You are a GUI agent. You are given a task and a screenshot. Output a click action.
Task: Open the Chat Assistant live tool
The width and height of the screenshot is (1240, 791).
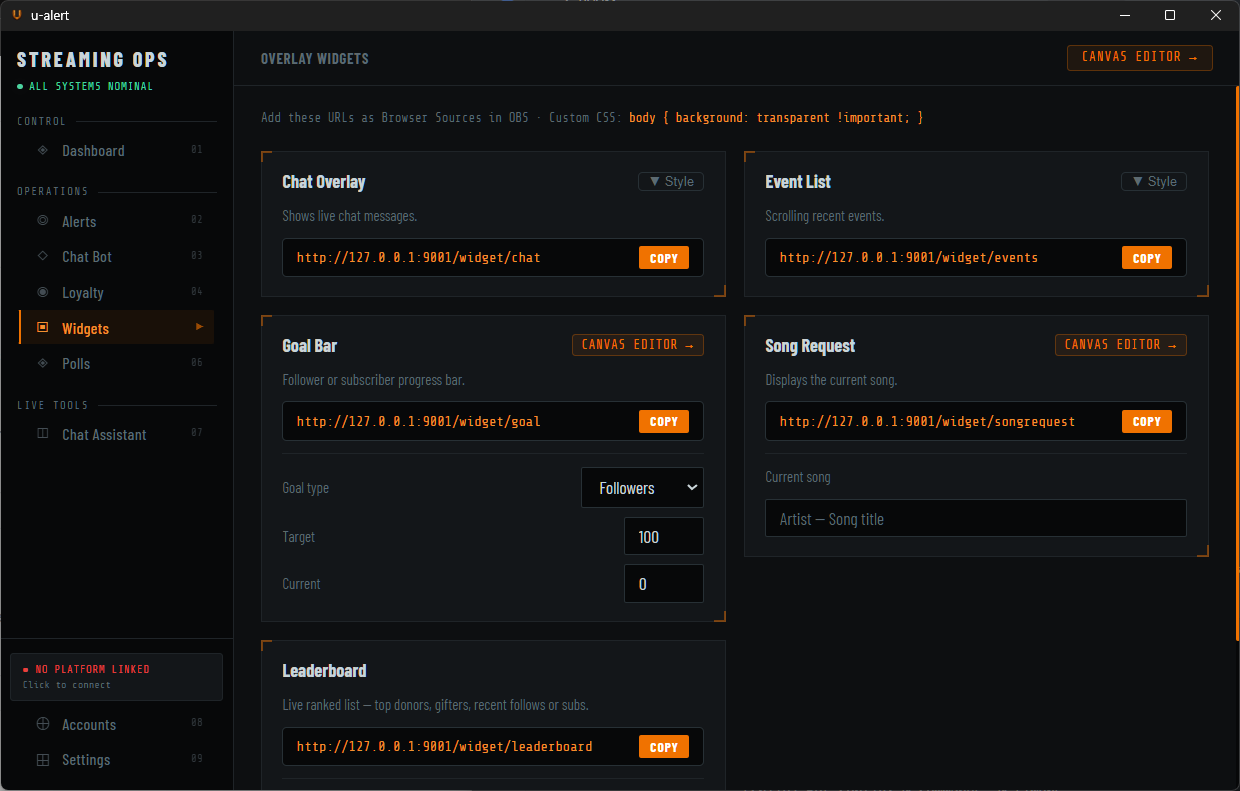[117, 434]
